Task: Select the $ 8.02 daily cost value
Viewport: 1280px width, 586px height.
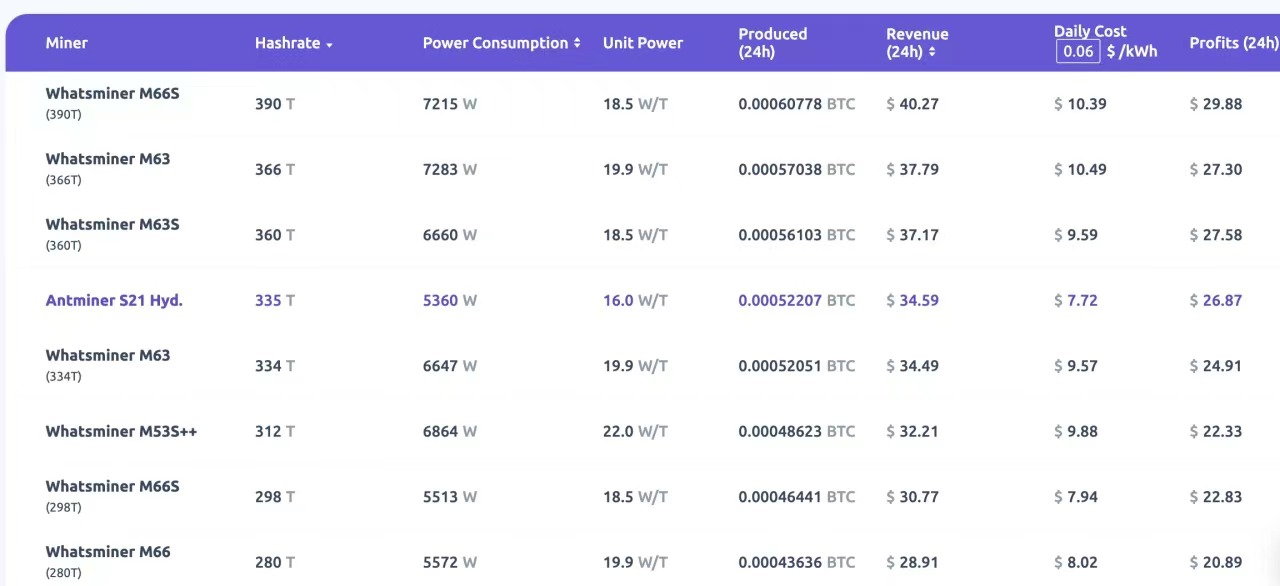Action: (x=1076, y=562)
